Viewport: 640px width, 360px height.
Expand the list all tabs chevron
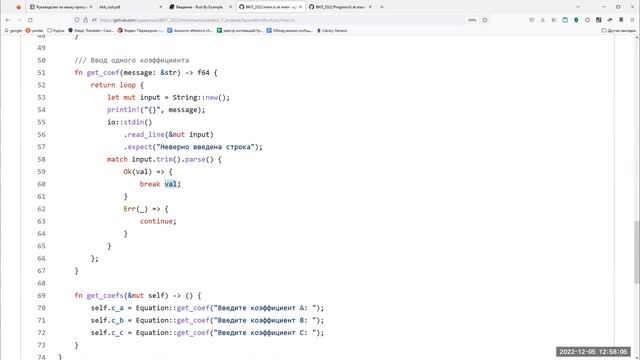[578, 7]
